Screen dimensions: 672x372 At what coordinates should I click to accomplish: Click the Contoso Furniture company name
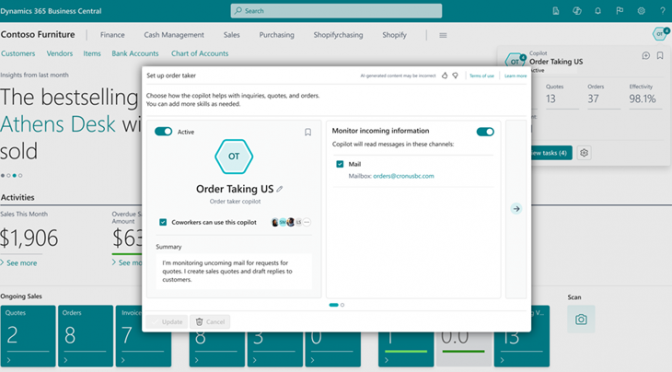coord(38,34)
